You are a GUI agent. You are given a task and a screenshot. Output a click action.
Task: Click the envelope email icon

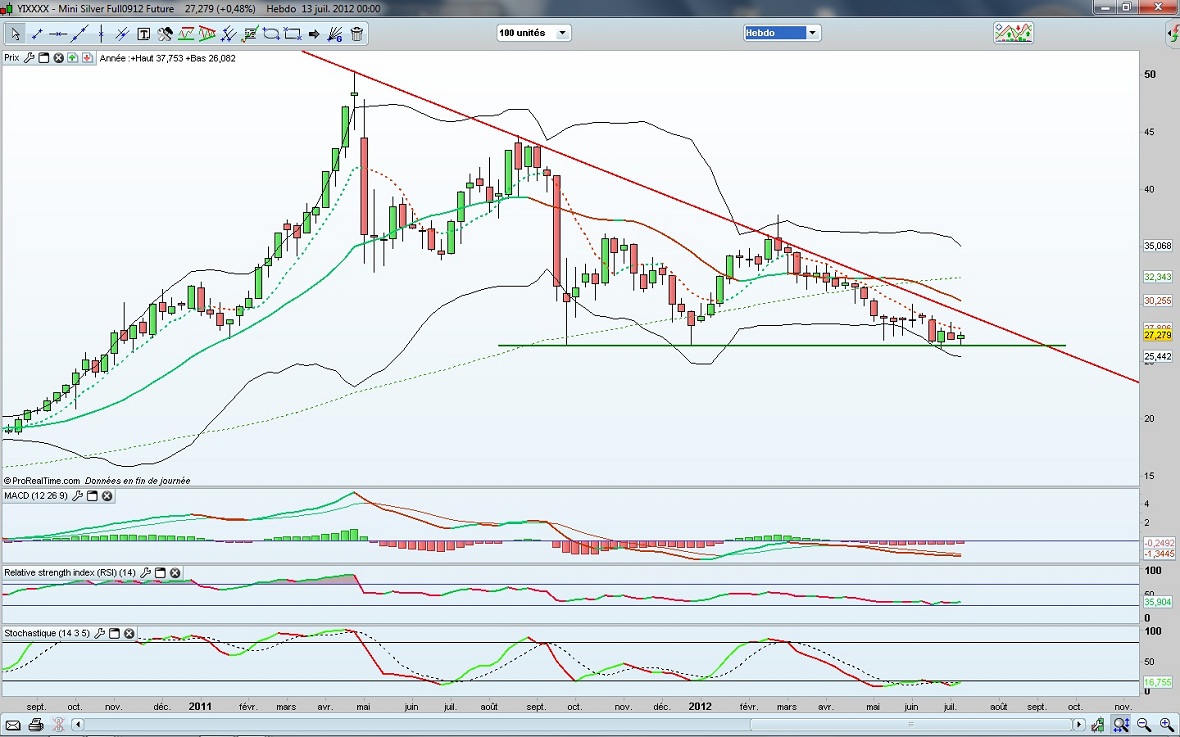click(x=14, y=724)
